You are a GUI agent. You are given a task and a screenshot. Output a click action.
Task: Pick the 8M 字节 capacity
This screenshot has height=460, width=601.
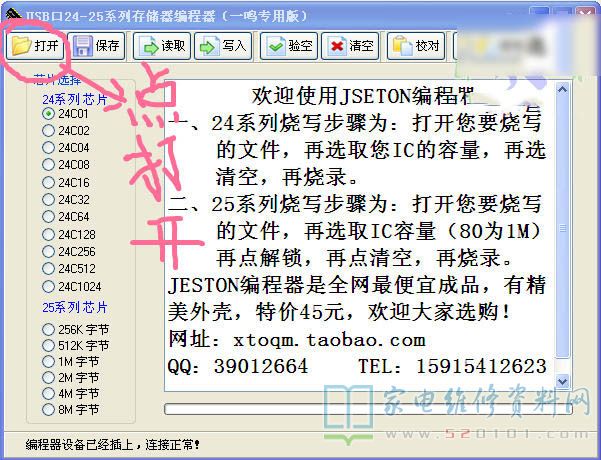(x=48, y=410)
